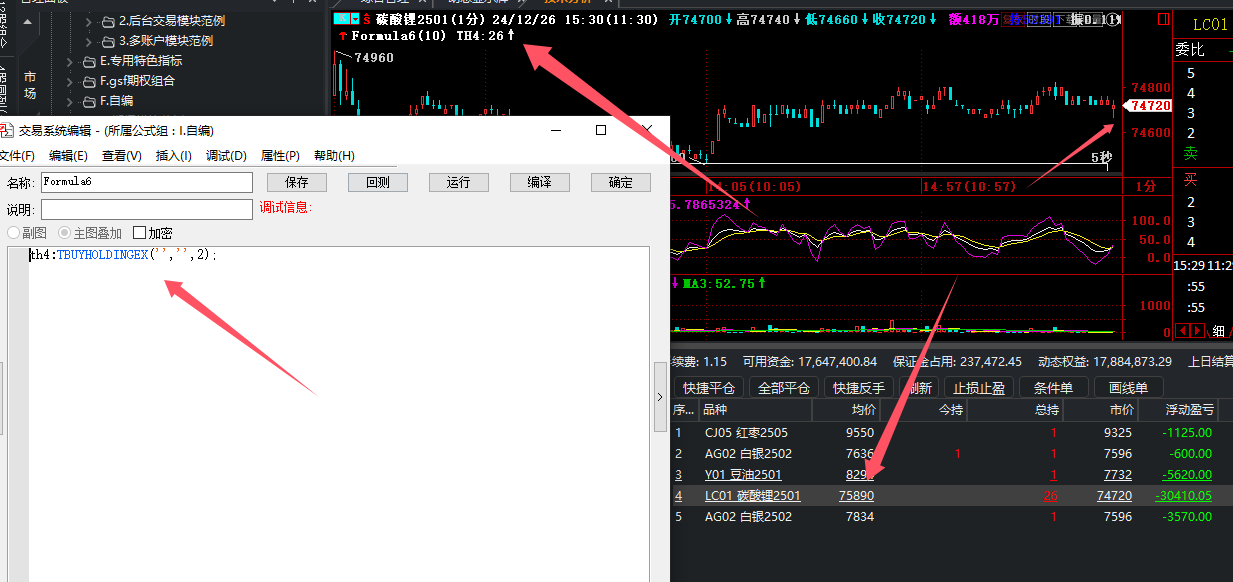Click the 条件单 button
Viewport: 1233px width, 582px height.
[1054, 388]
